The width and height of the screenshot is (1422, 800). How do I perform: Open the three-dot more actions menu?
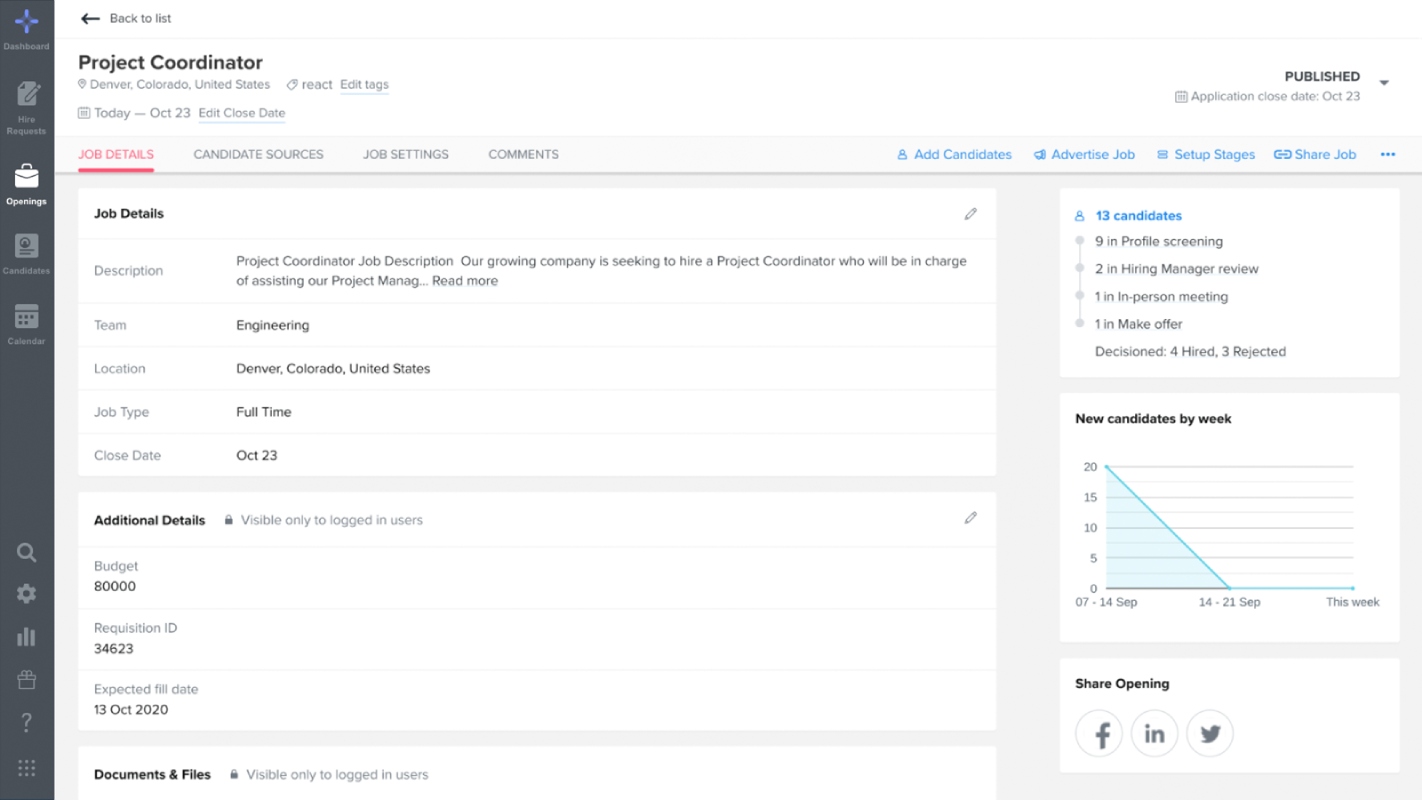click(x=1388, y=155)
